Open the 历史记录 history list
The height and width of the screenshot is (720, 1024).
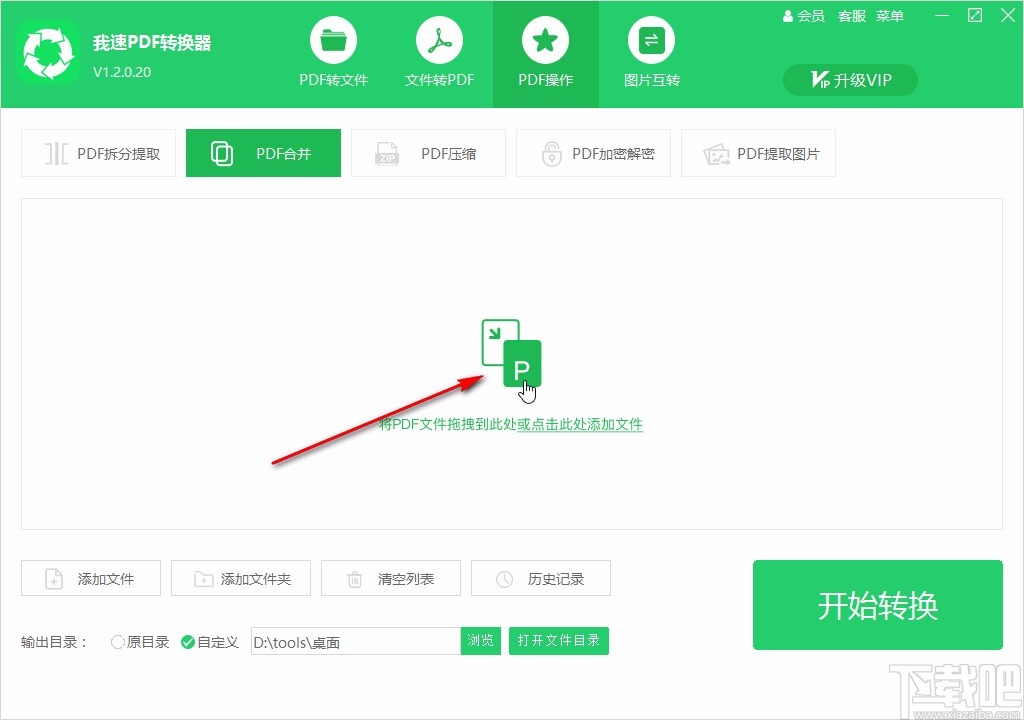tap(540, 578)
